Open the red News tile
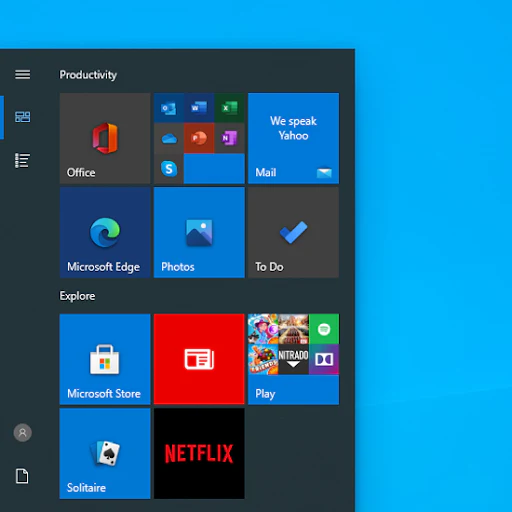Viewport: 512px width, 512px height. point(199,359)
